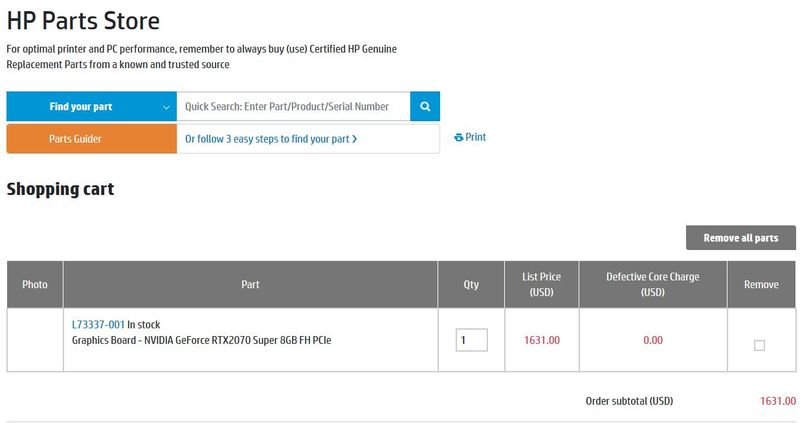
Task: Focus the Quick Search input field
Action: point(293,106)
